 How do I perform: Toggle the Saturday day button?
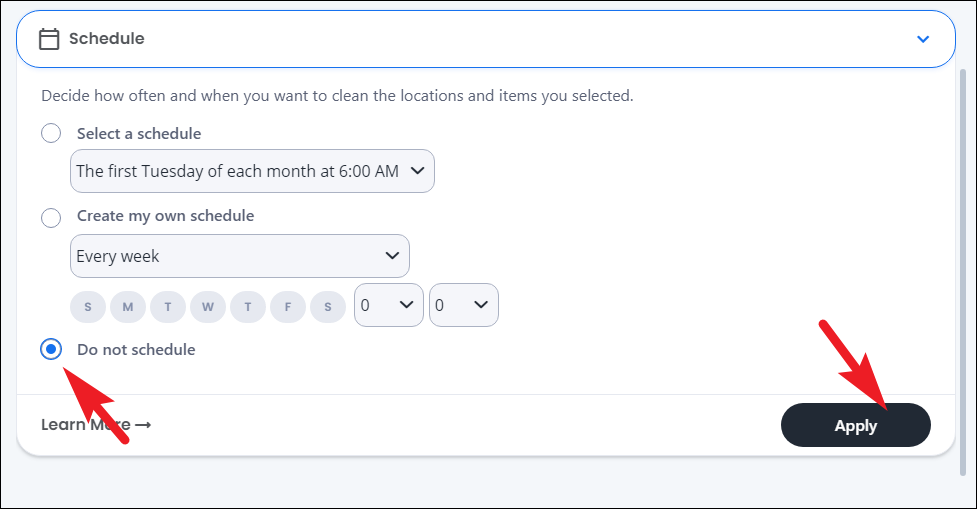[x=328, y=307]
